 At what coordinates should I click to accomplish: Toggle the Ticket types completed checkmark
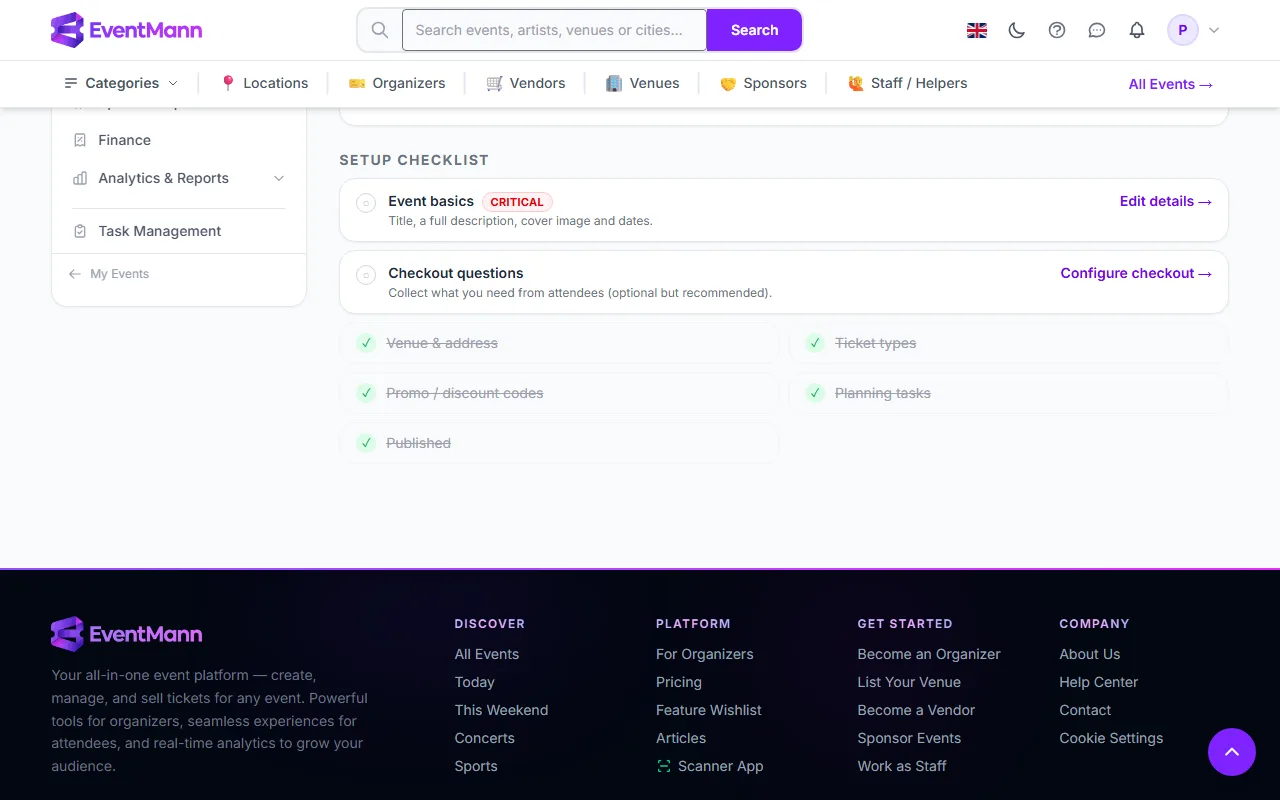tap(815, 343)
